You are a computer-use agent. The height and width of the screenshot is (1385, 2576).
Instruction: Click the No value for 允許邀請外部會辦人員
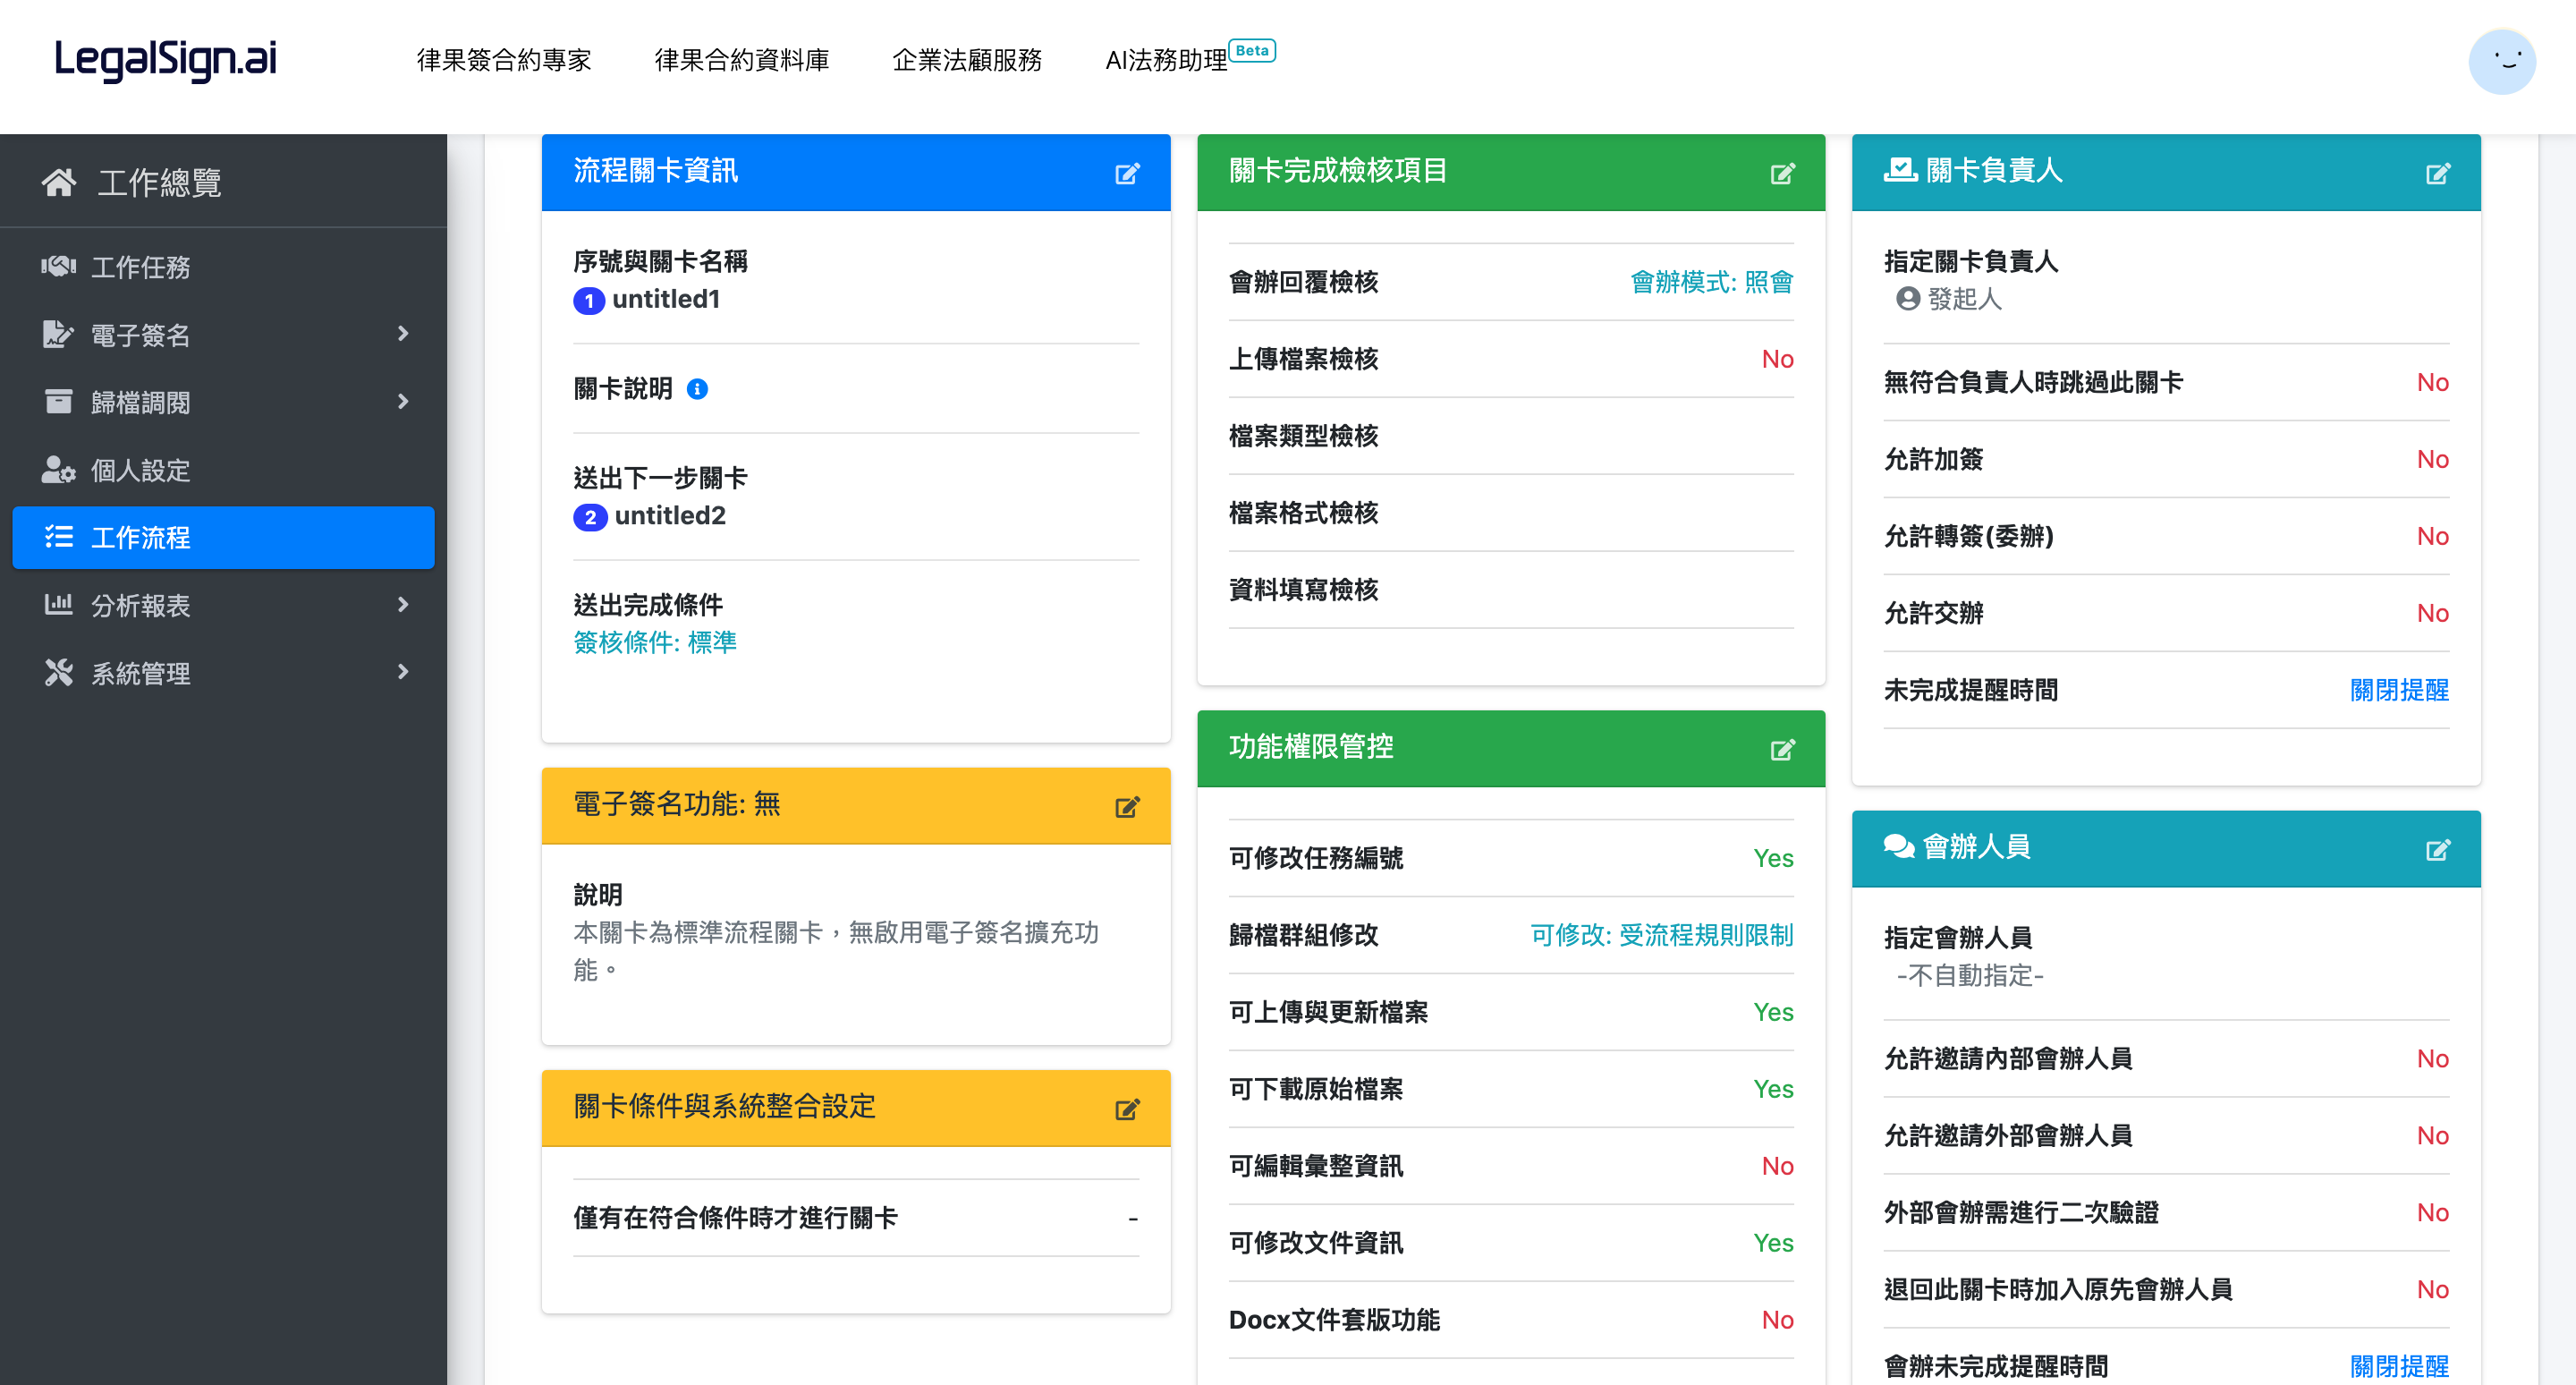coord(2432,1136)
